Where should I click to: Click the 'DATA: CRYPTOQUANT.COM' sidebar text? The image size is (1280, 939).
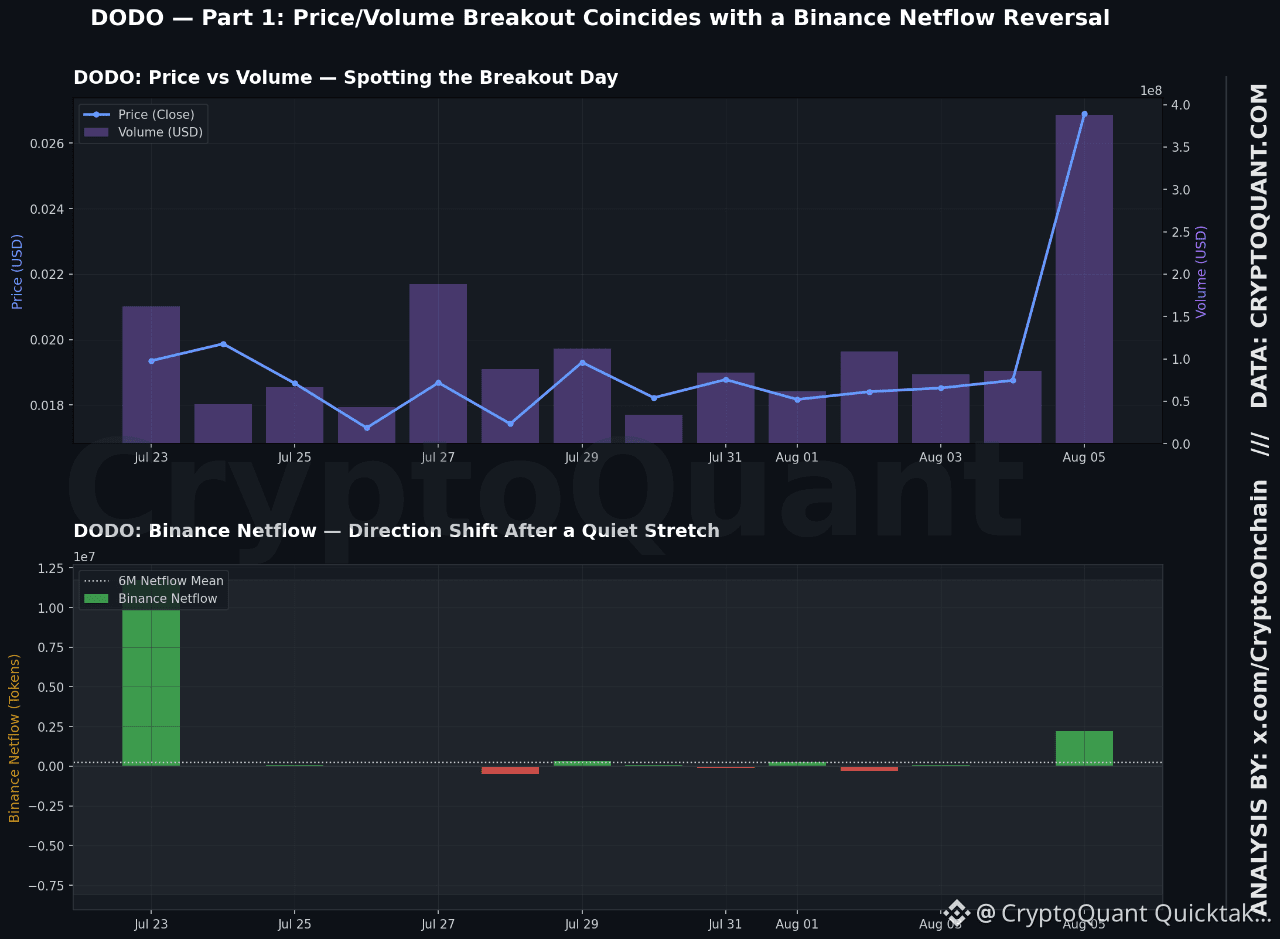click(x=1259, y=245)
